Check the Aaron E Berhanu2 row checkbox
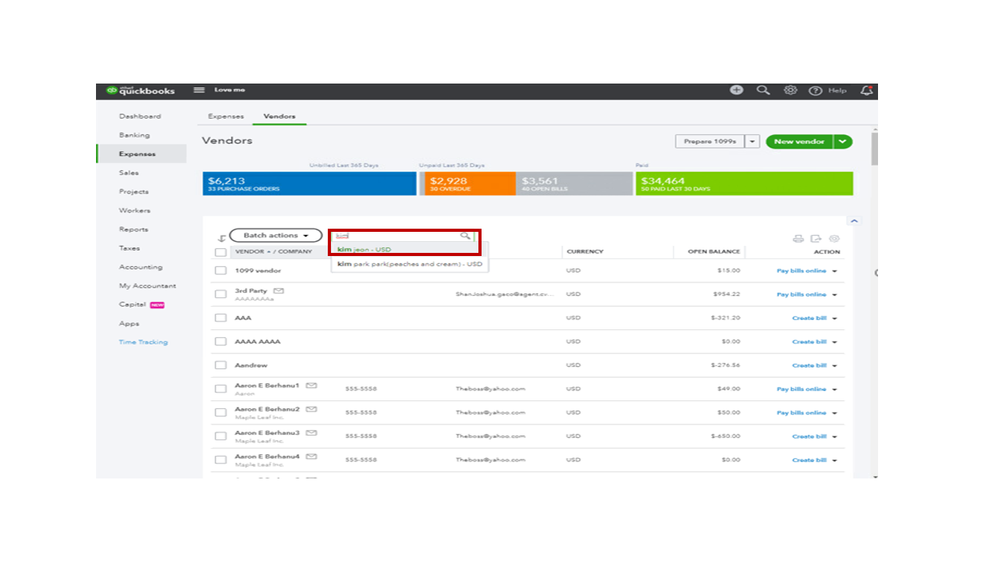The height and width of the screenshot is (562, 999). tap(220, 412)
